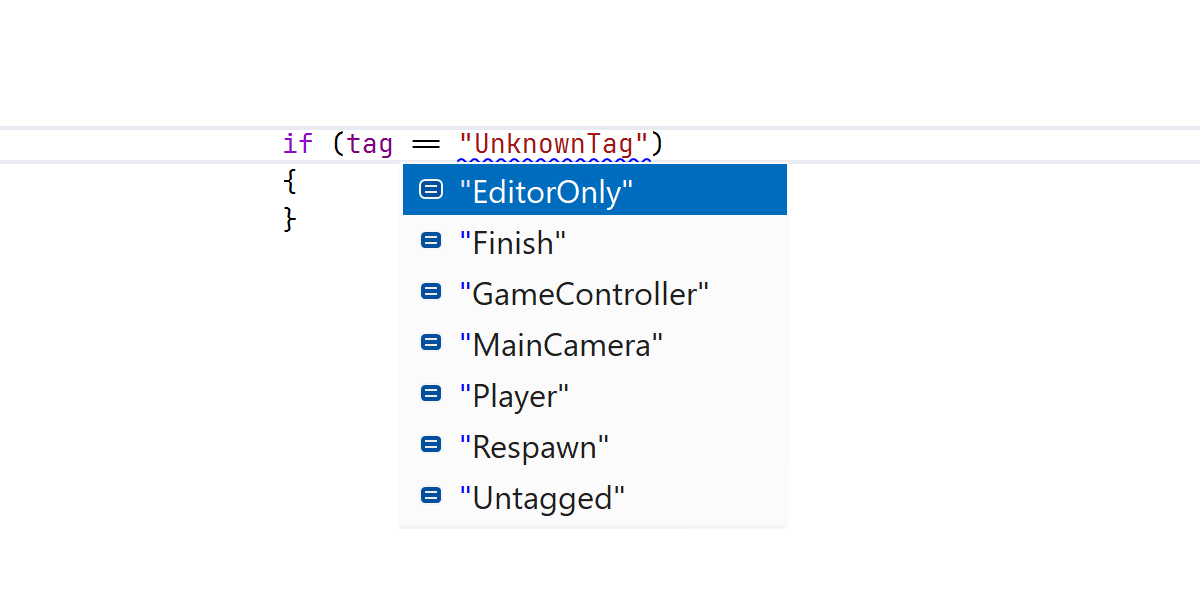Click the icon next to "Respawn"

click(x=431, y=445)
